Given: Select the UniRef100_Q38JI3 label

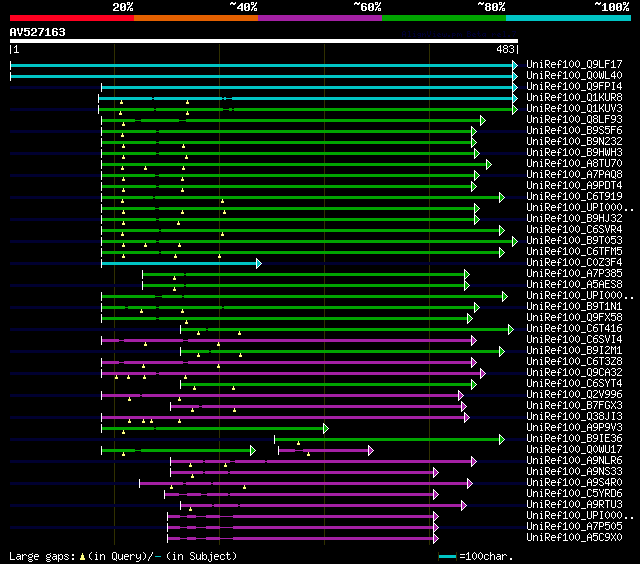Looking at the screenshot, I should [574, 417].
